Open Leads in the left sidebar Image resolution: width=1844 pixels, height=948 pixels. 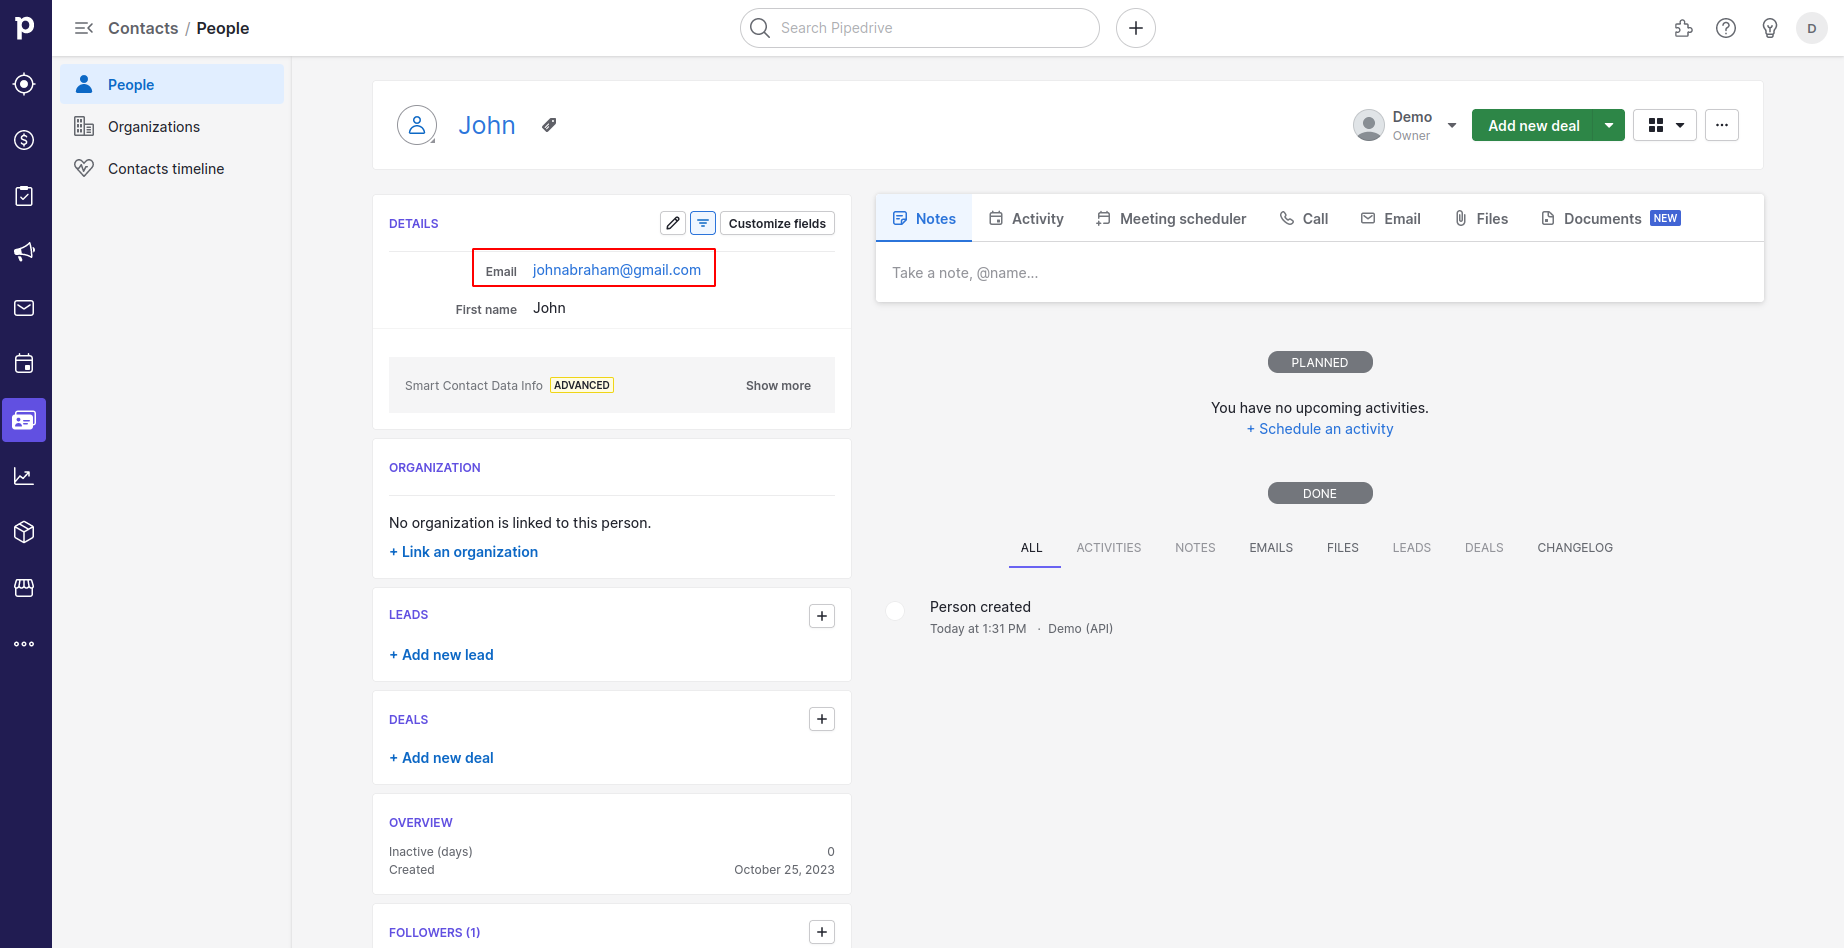pyautogui.click(x=24, y=84)
